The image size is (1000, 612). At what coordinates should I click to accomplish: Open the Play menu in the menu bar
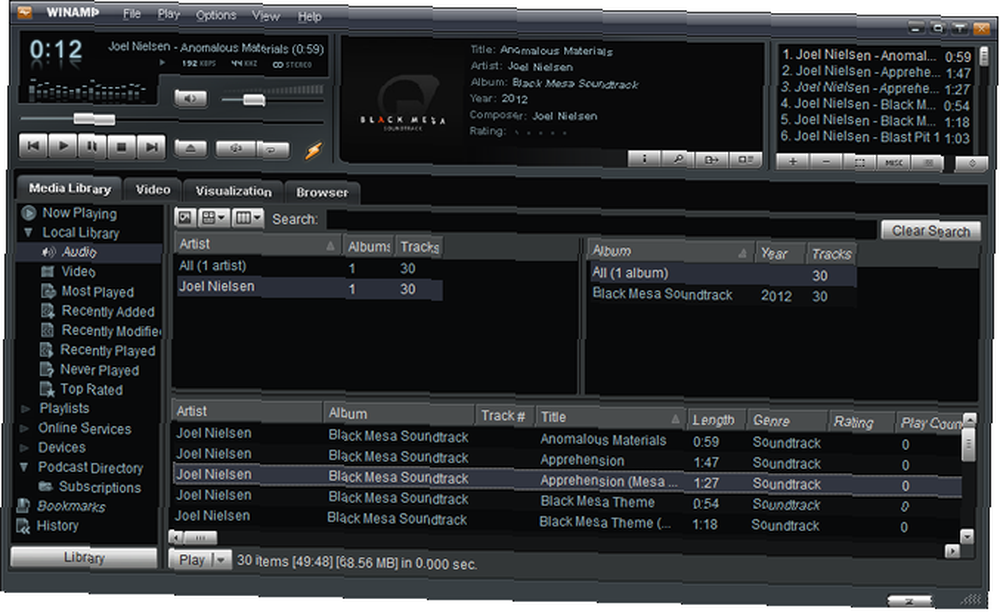tap(169, 14)
